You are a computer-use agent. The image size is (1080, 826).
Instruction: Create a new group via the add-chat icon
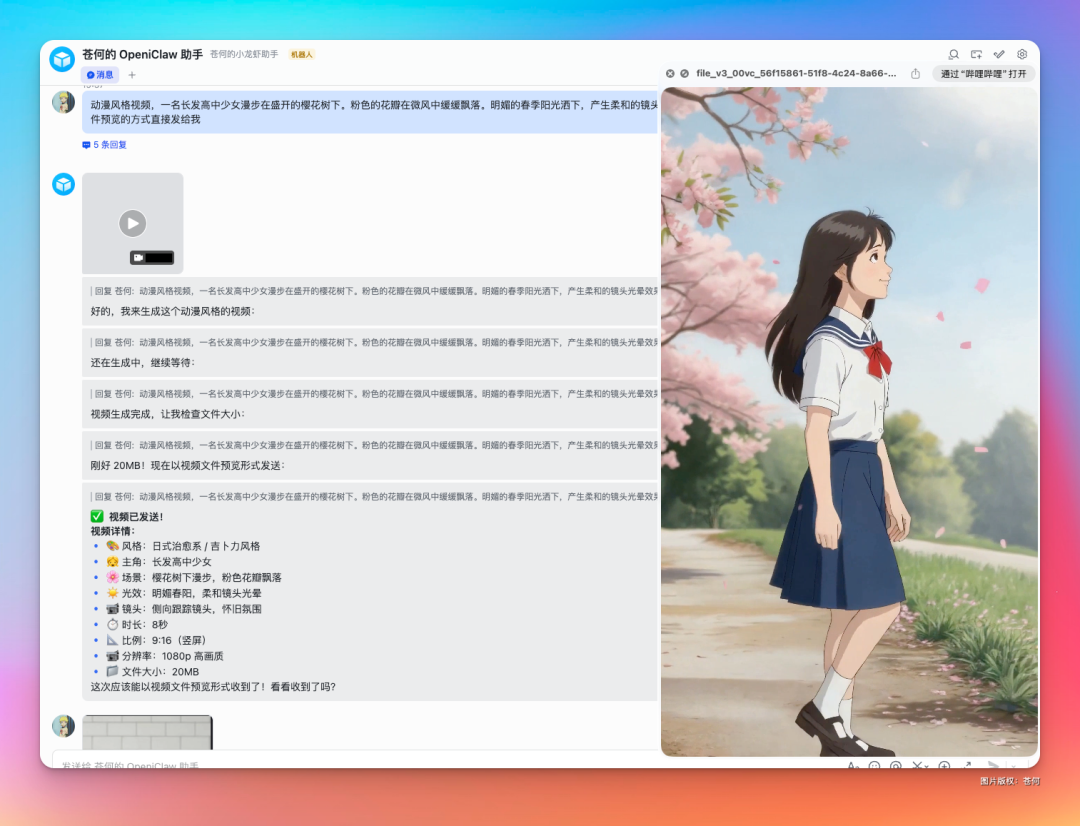(976, 54)
